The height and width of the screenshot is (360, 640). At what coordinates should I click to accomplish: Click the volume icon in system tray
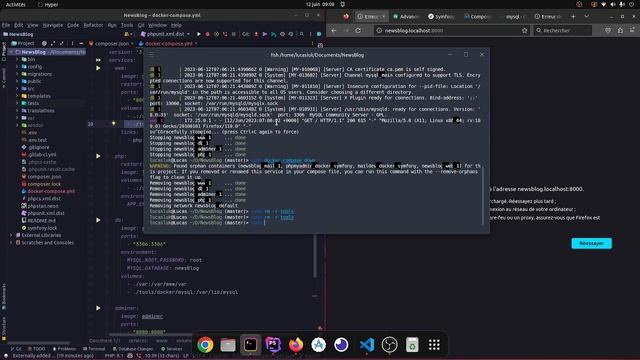pos(613,4)
